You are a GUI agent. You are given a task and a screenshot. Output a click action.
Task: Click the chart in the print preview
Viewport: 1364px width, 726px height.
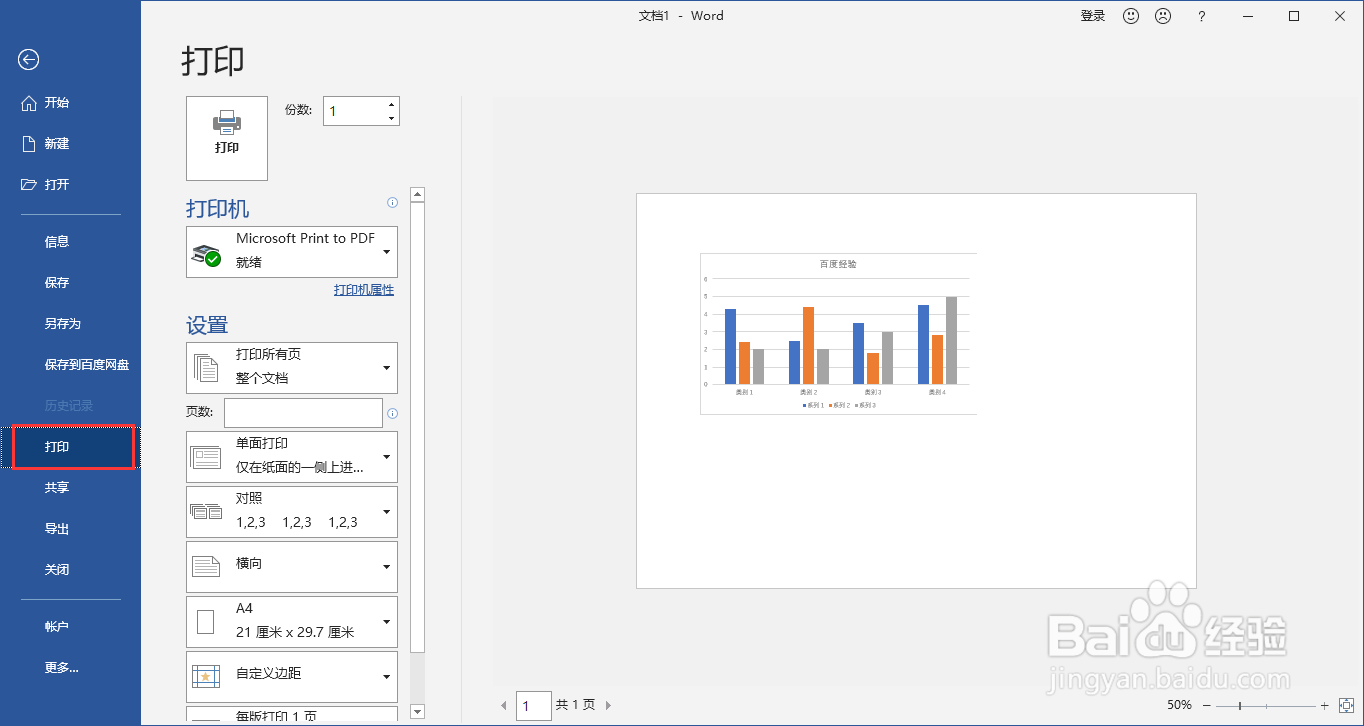[x=838, y=334]
